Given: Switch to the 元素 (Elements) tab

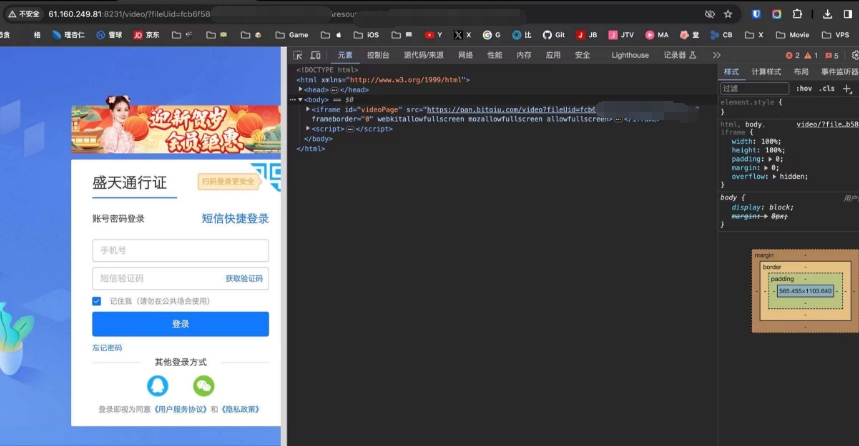Looking at the screenshot, I should click(345, 55).
